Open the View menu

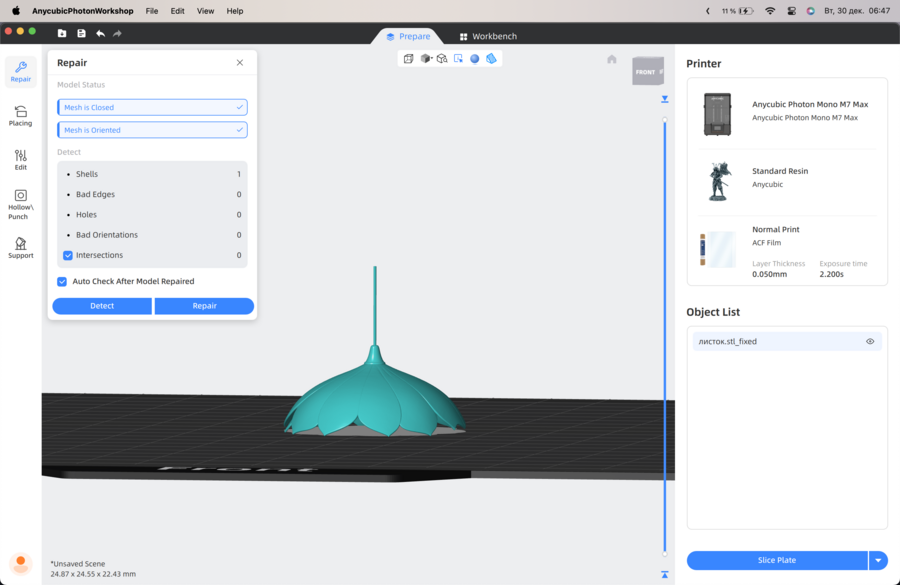tap(205, 11)
